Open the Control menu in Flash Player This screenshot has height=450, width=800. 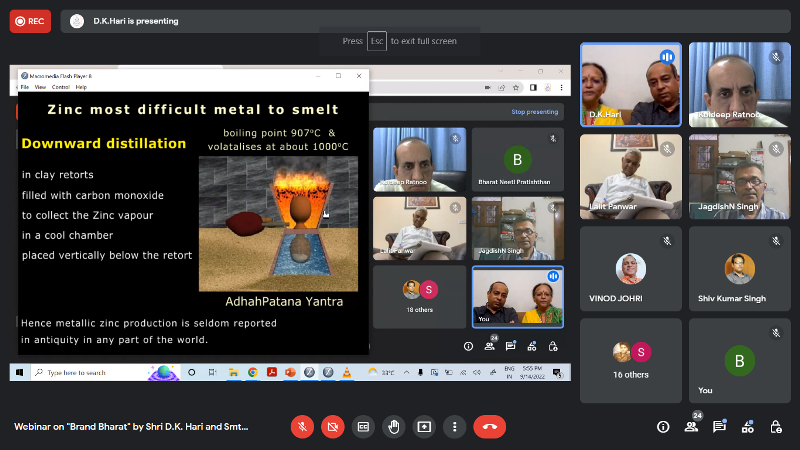(60, 87)
